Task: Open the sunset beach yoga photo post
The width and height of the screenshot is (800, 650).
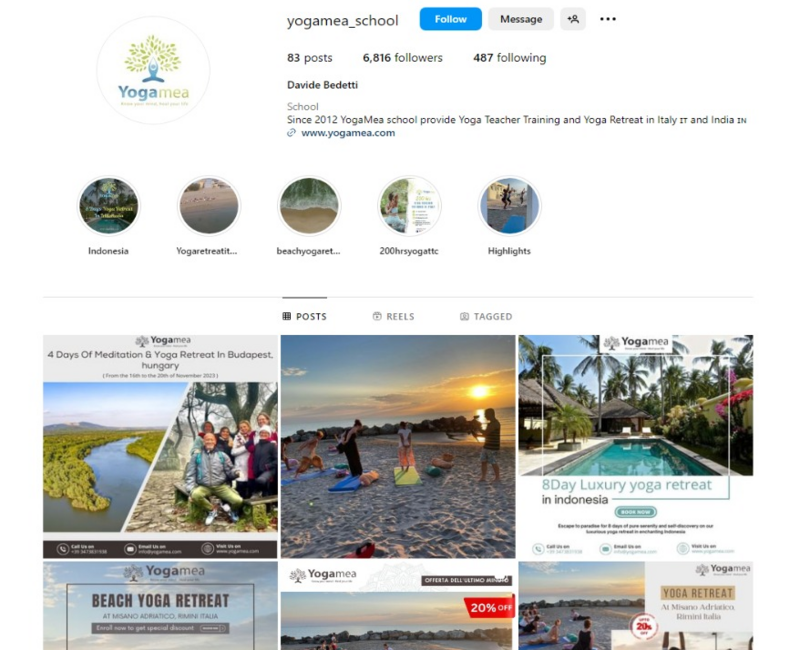Action: point(398,446)
